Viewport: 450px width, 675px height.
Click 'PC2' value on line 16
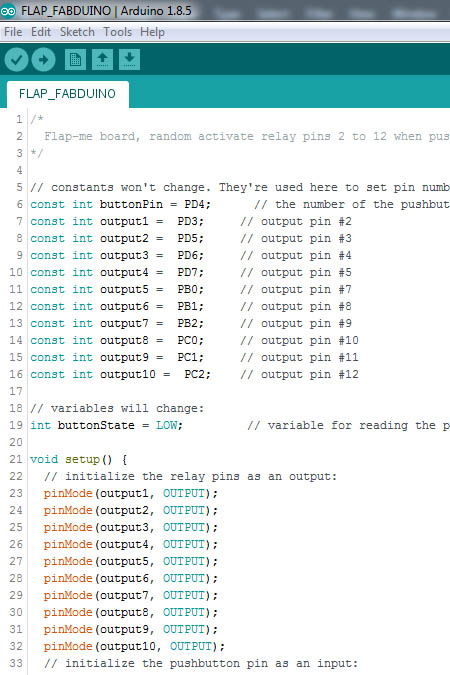coord(195,374)
